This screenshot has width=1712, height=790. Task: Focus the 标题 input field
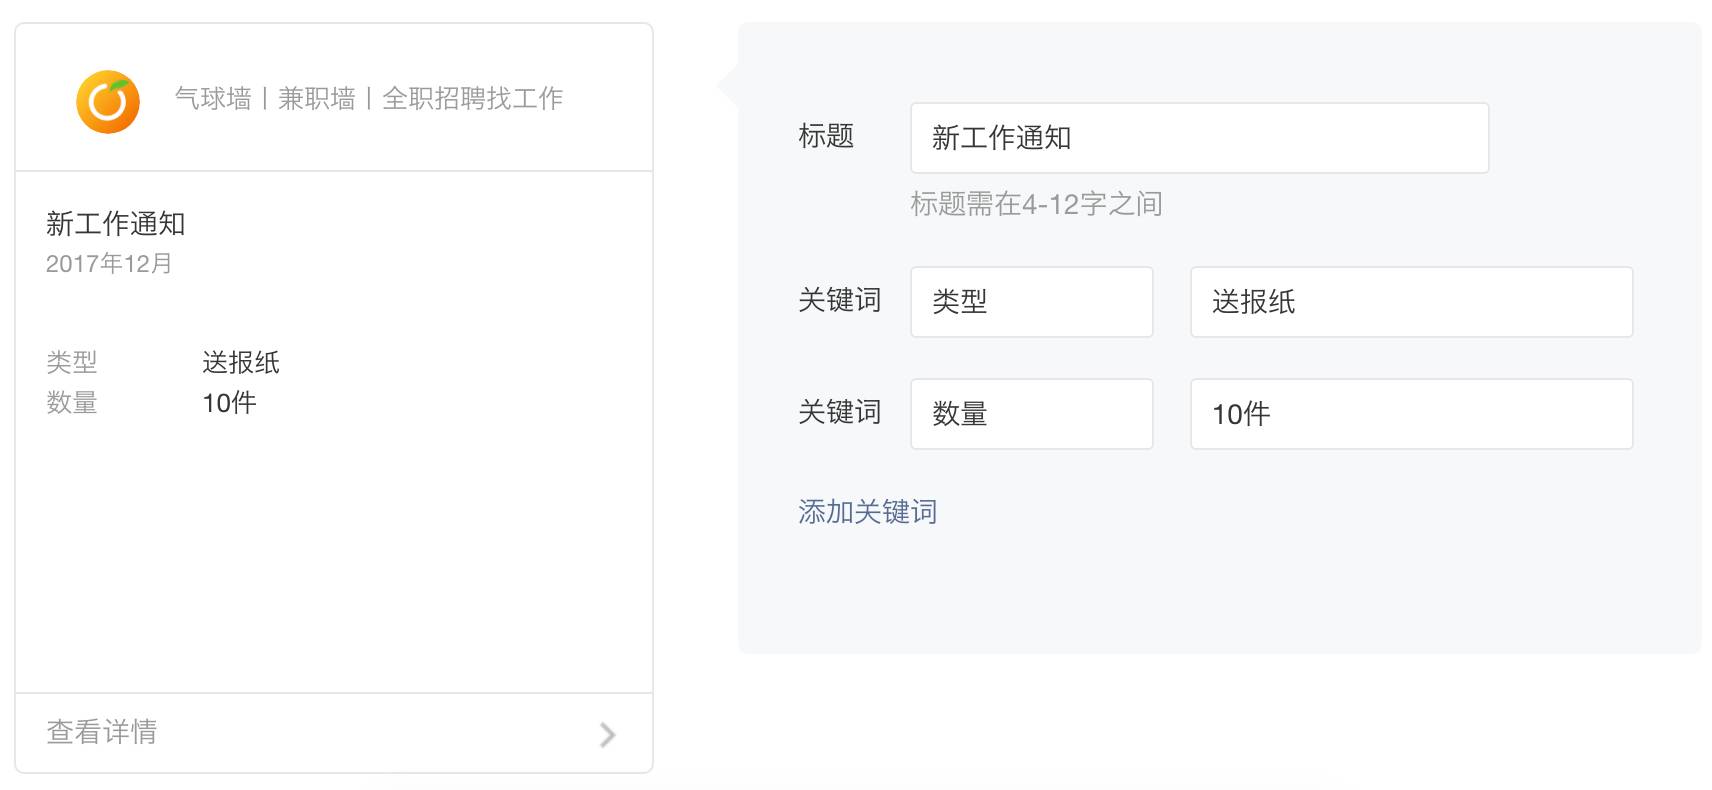click(x=1199, y=138)
